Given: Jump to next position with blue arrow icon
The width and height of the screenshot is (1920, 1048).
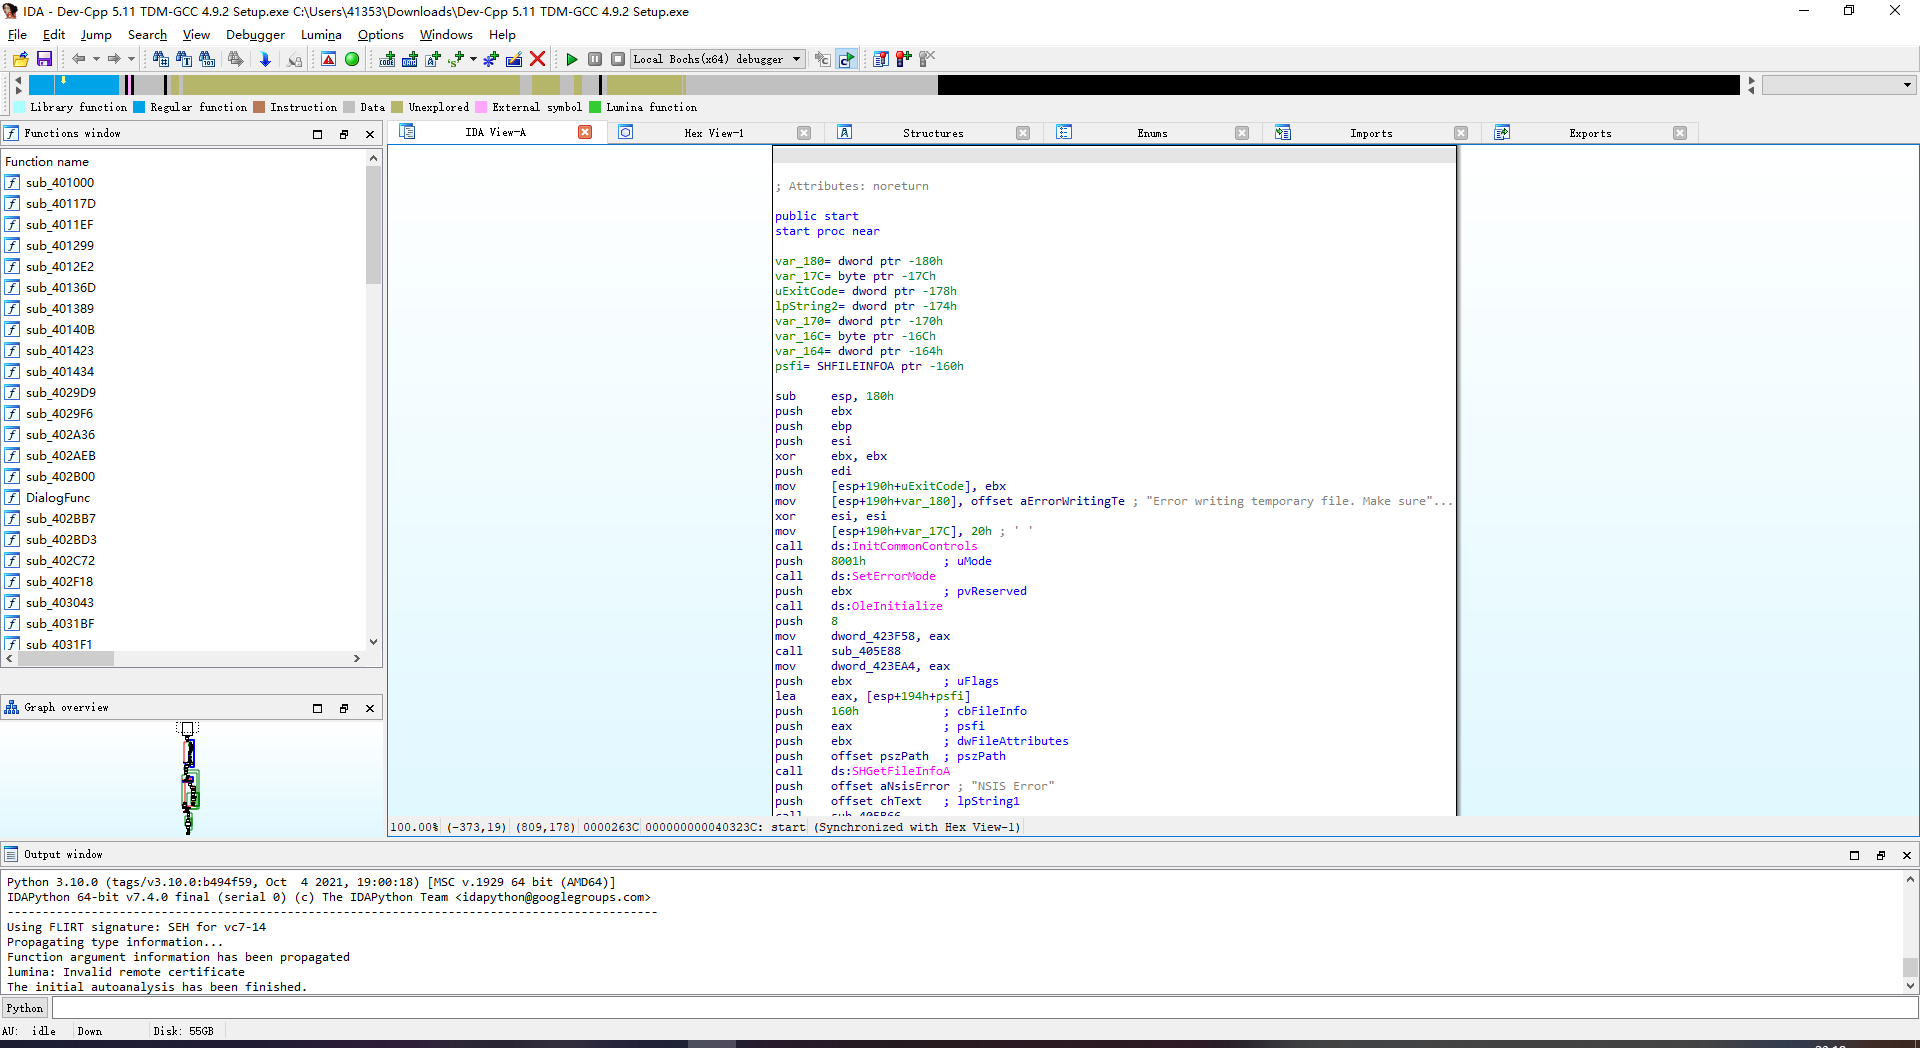Looking at the screenshot, I should (265, 59).
